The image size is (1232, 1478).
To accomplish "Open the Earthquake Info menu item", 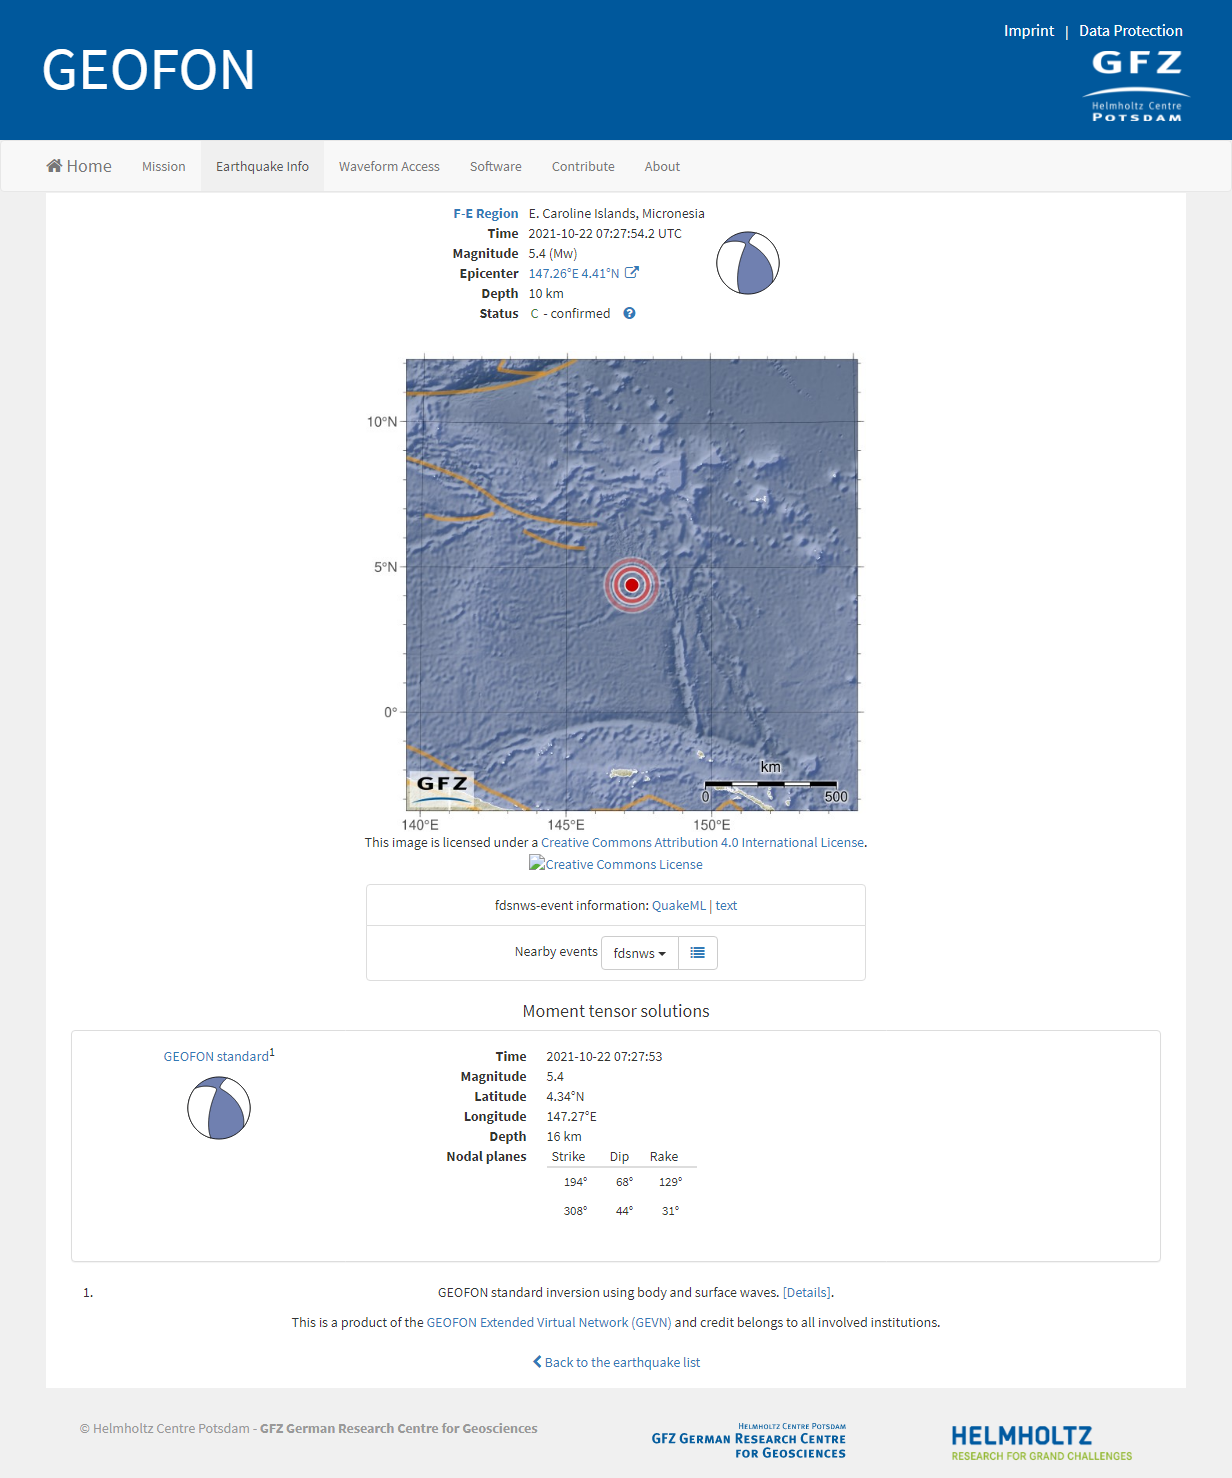I will (x=262, y=166).
